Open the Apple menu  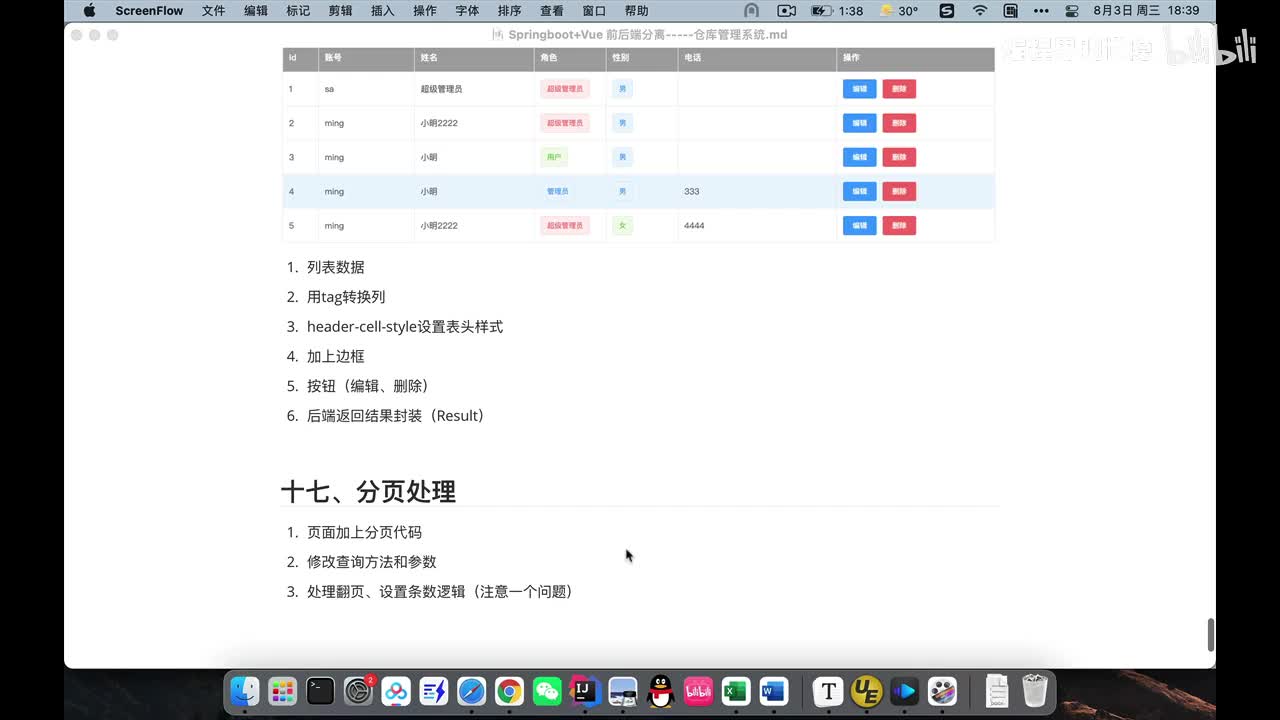point(89,11)
